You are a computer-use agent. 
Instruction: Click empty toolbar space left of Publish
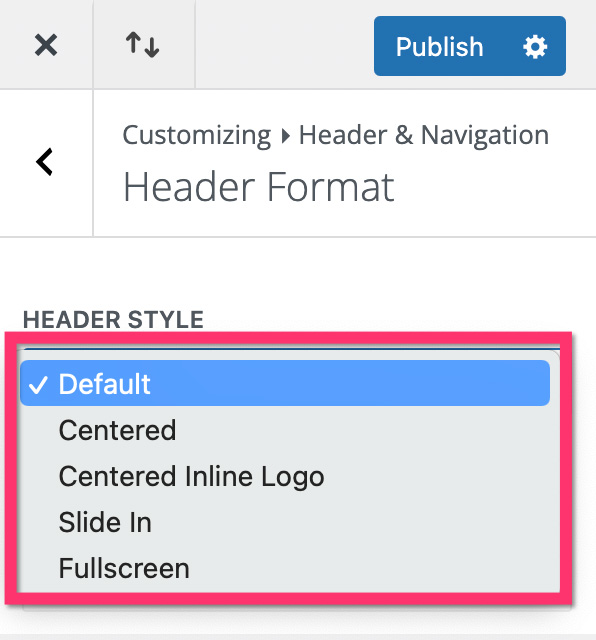[285, 45]
